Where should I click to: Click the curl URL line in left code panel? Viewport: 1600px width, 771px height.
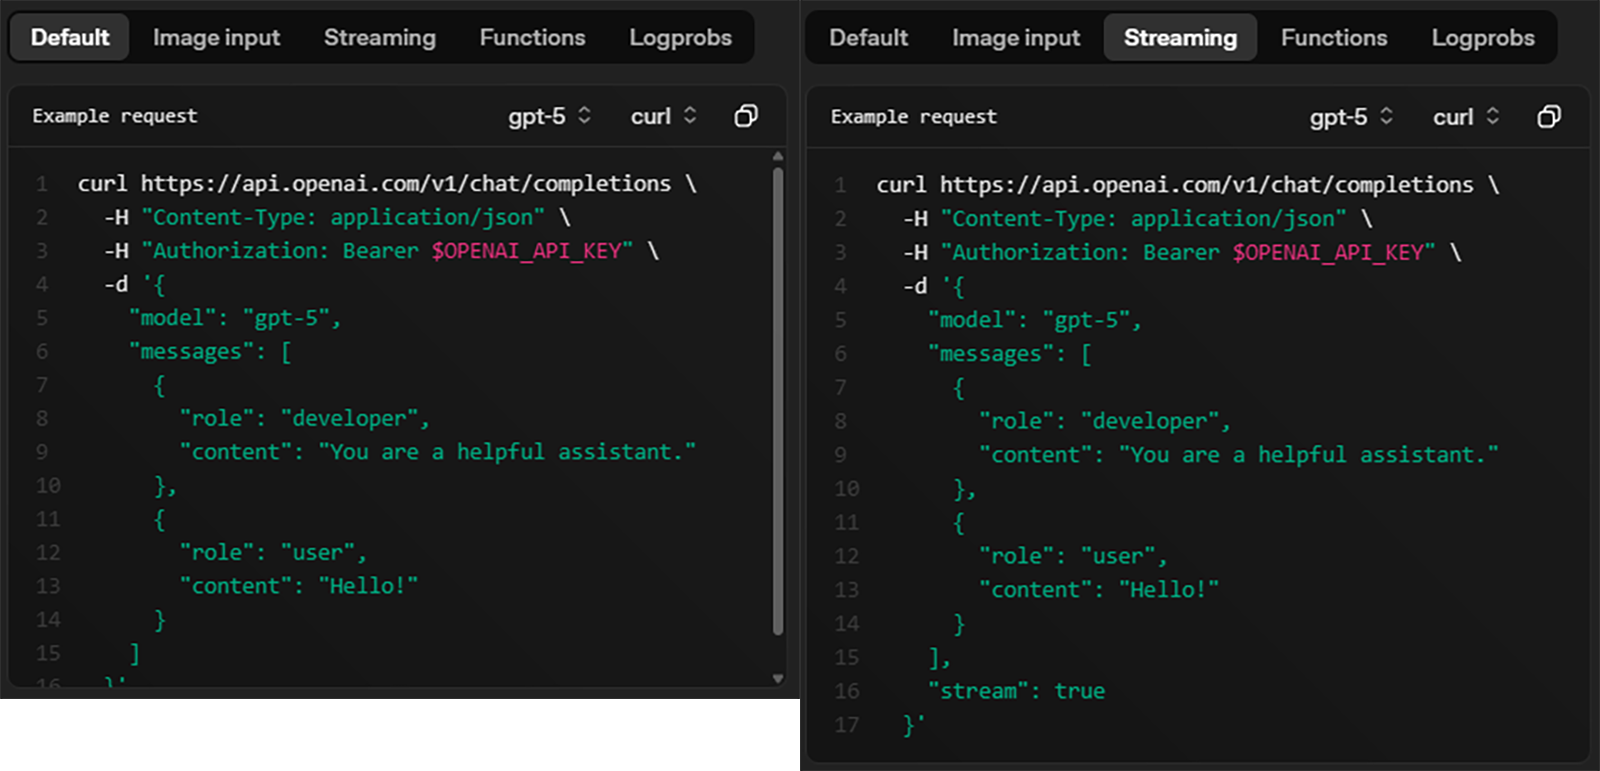(x=387, y=184)
